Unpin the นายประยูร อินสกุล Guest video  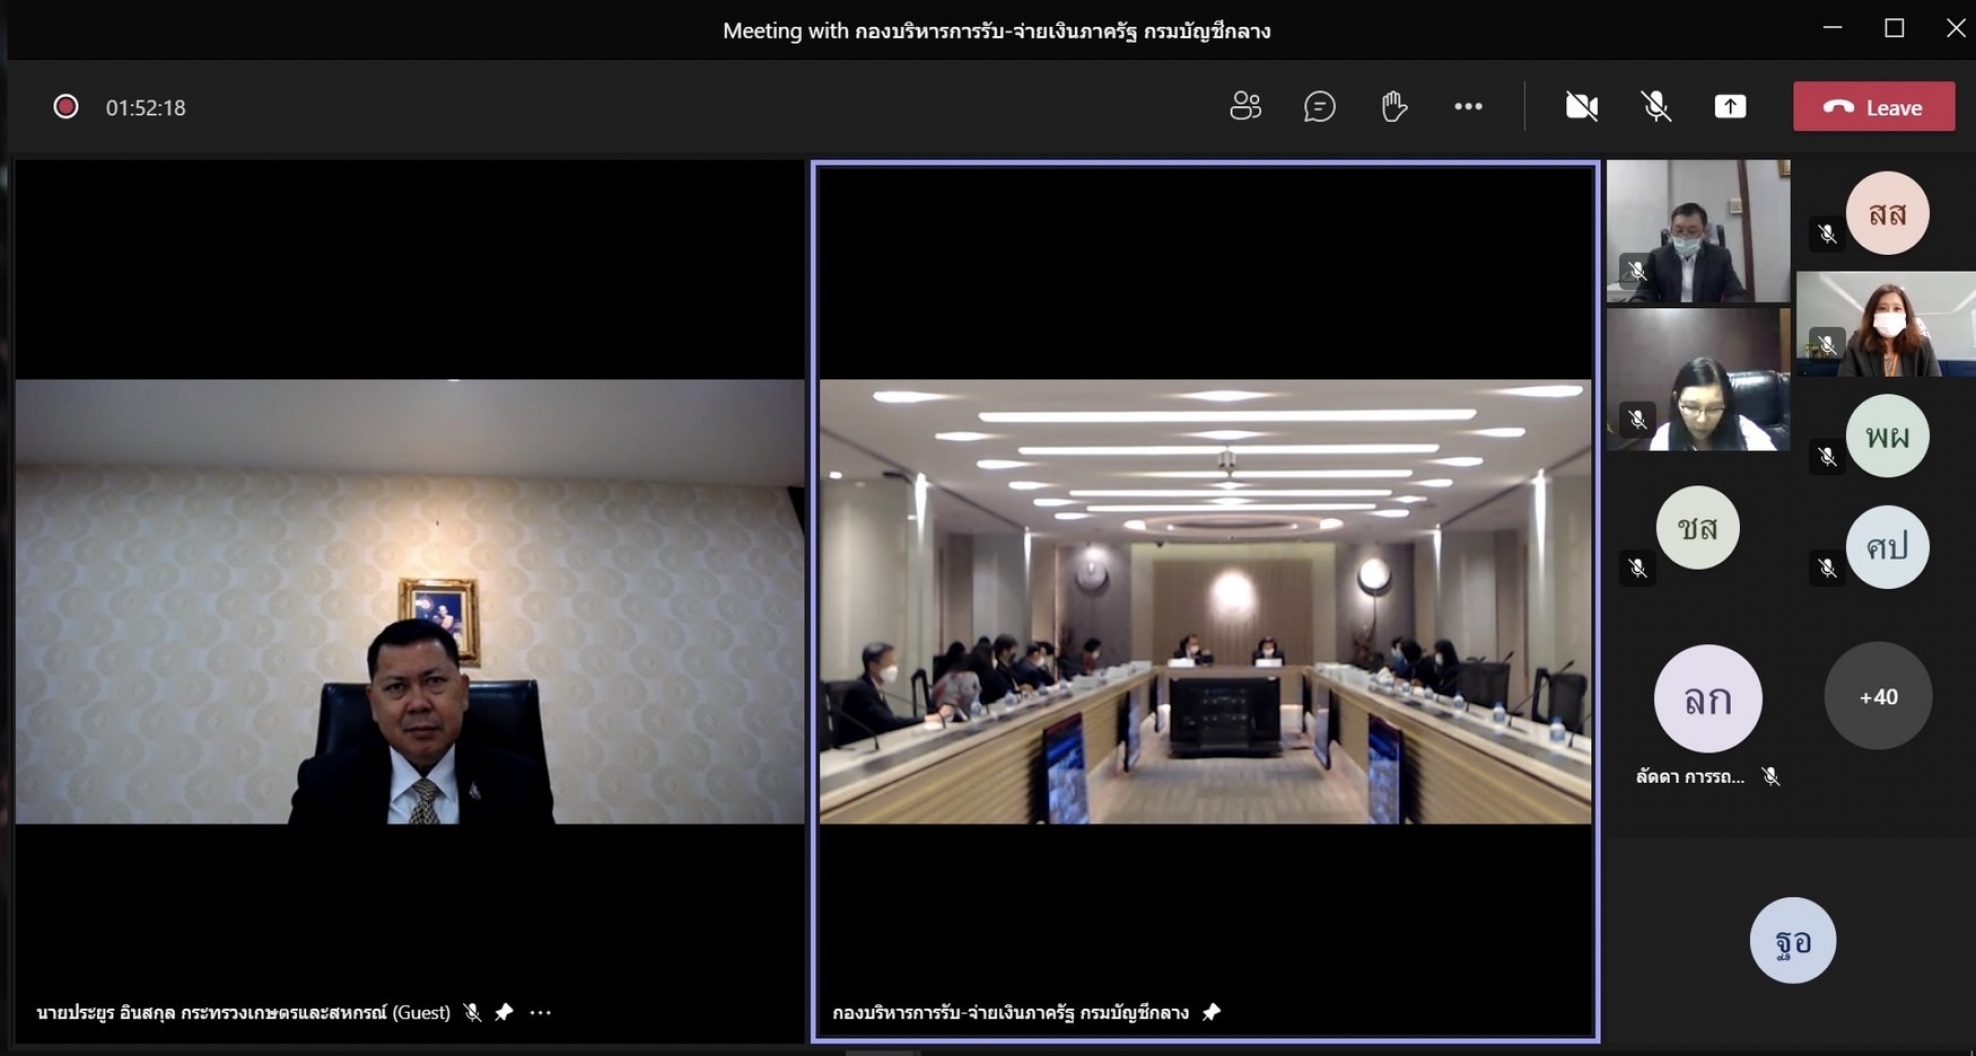click(x=504, y=1012)
